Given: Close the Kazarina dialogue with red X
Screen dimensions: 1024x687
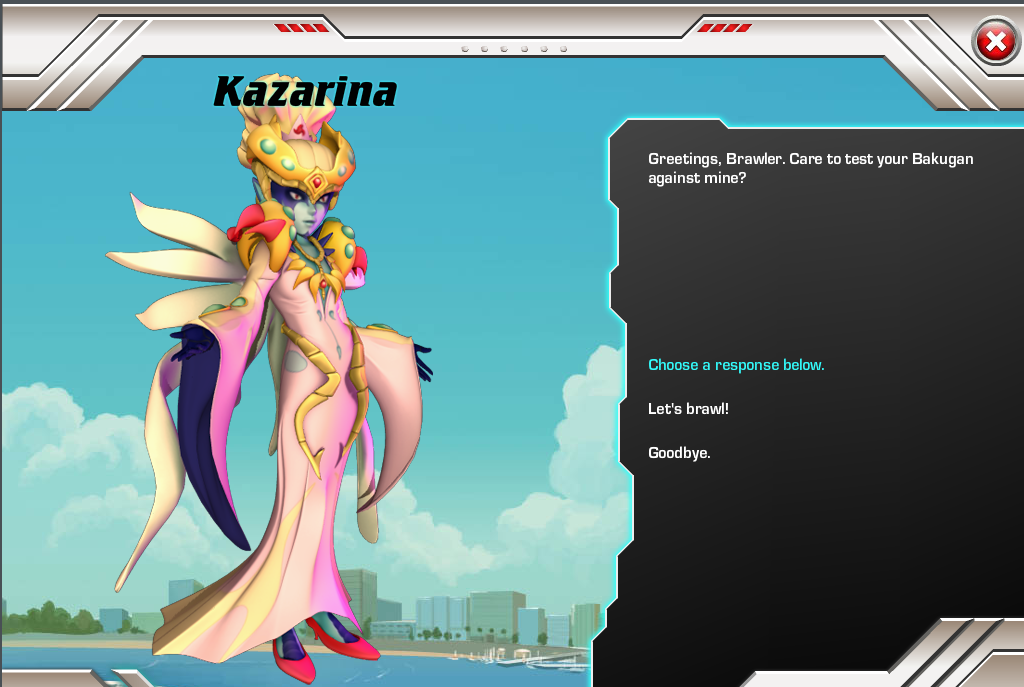Looking at the screenshot, I should 995,42.
